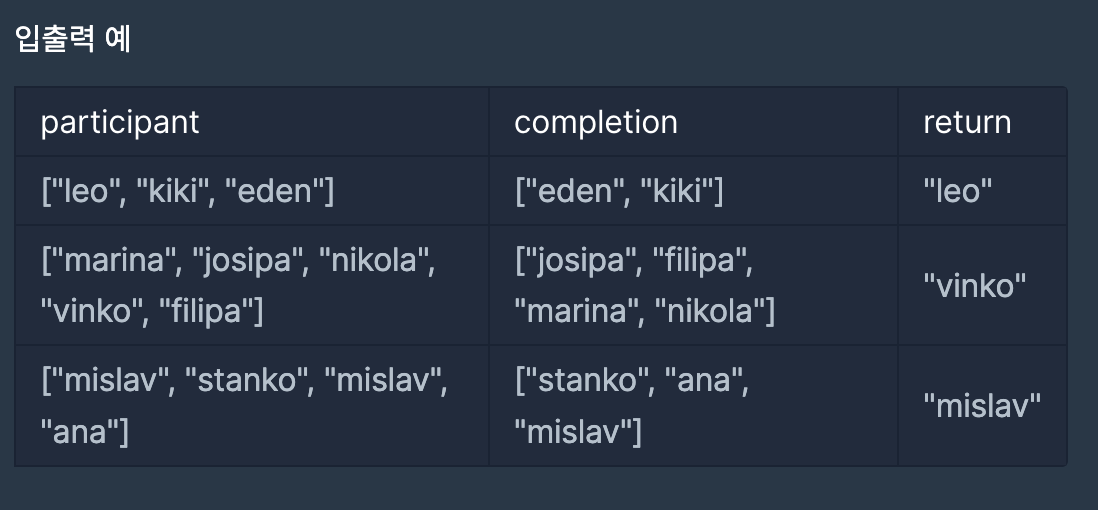
Task: Click the "mislav"] text in the completion column
Action: [578, 431]
